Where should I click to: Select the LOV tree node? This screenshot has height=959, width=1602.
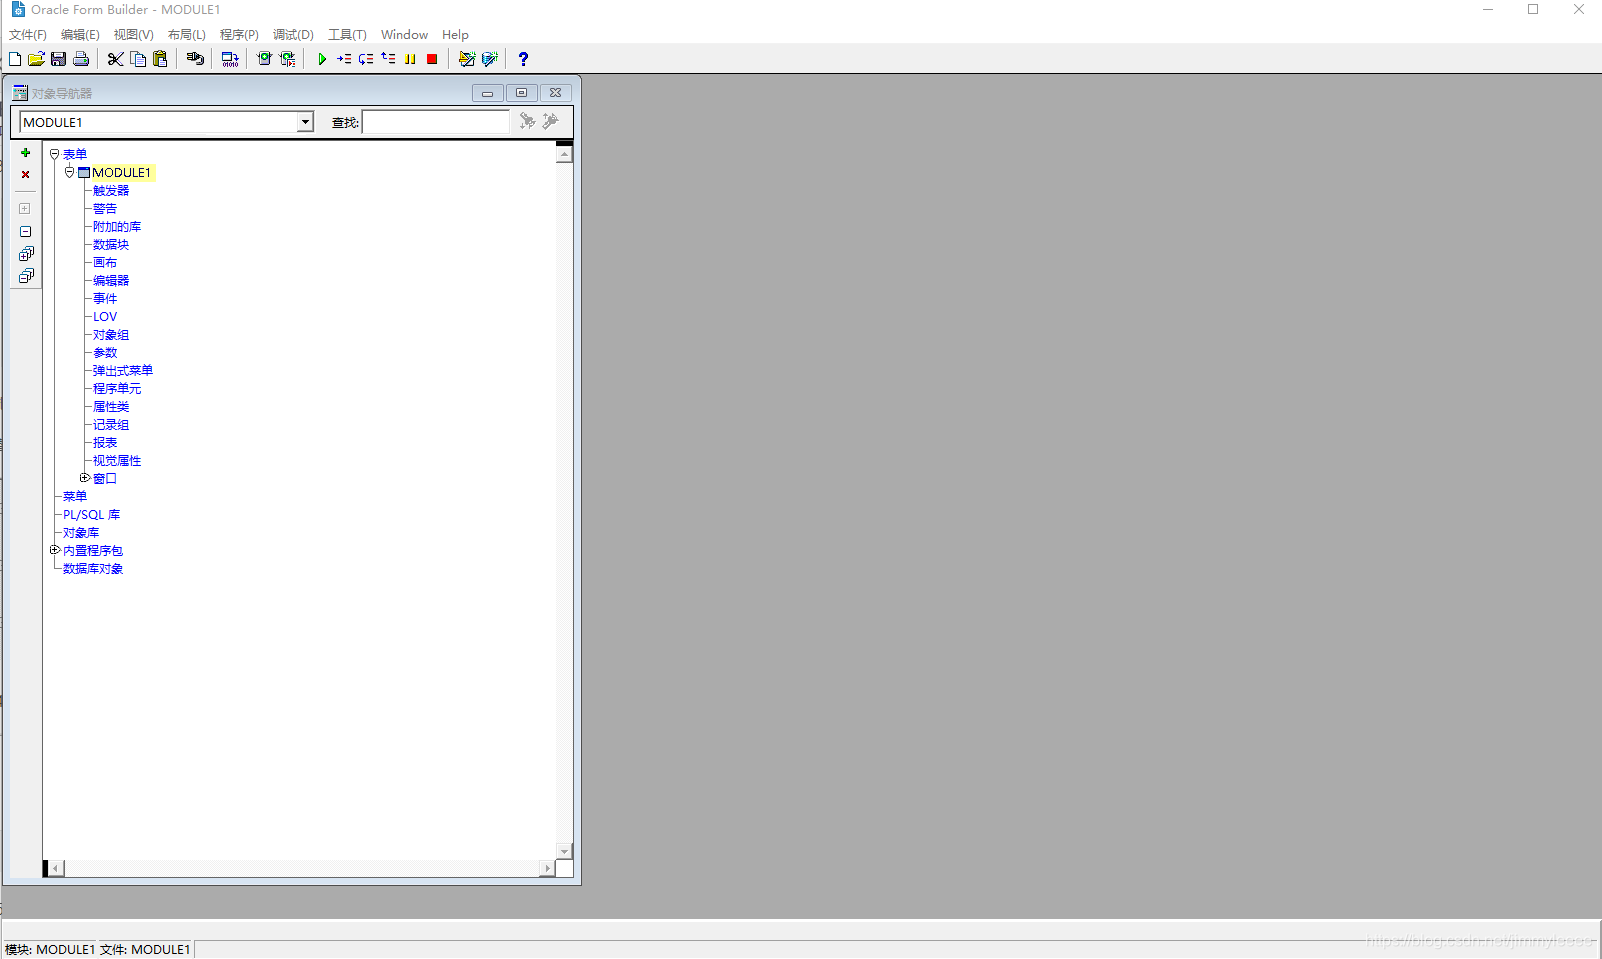click(105, 316)
